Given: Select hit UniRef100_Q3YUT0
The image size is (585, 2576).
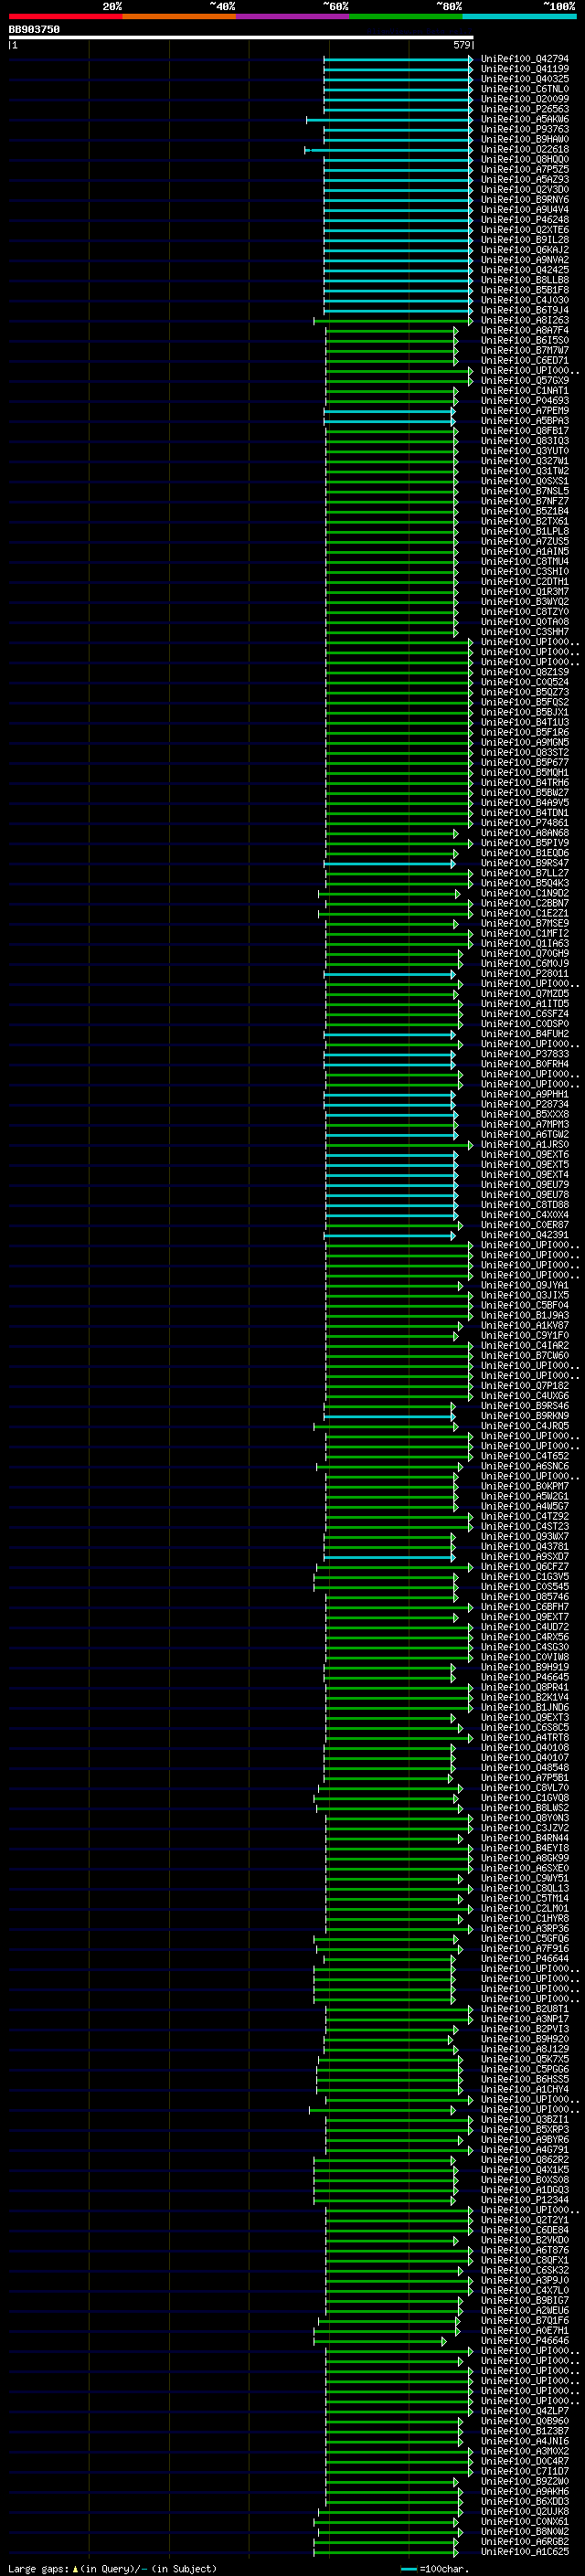Looking at the screenshot, I should point(524,451).
